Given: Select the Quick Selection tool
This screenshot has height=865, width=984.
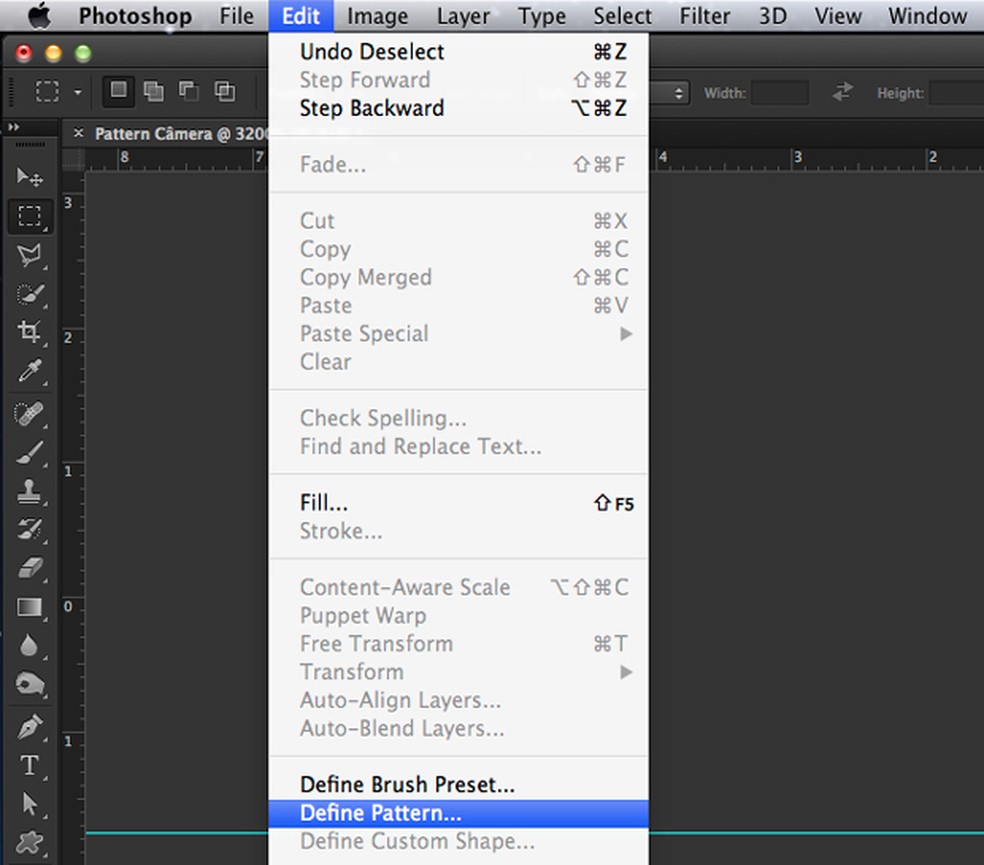Looking at the screenshot, I should point(29,294).
